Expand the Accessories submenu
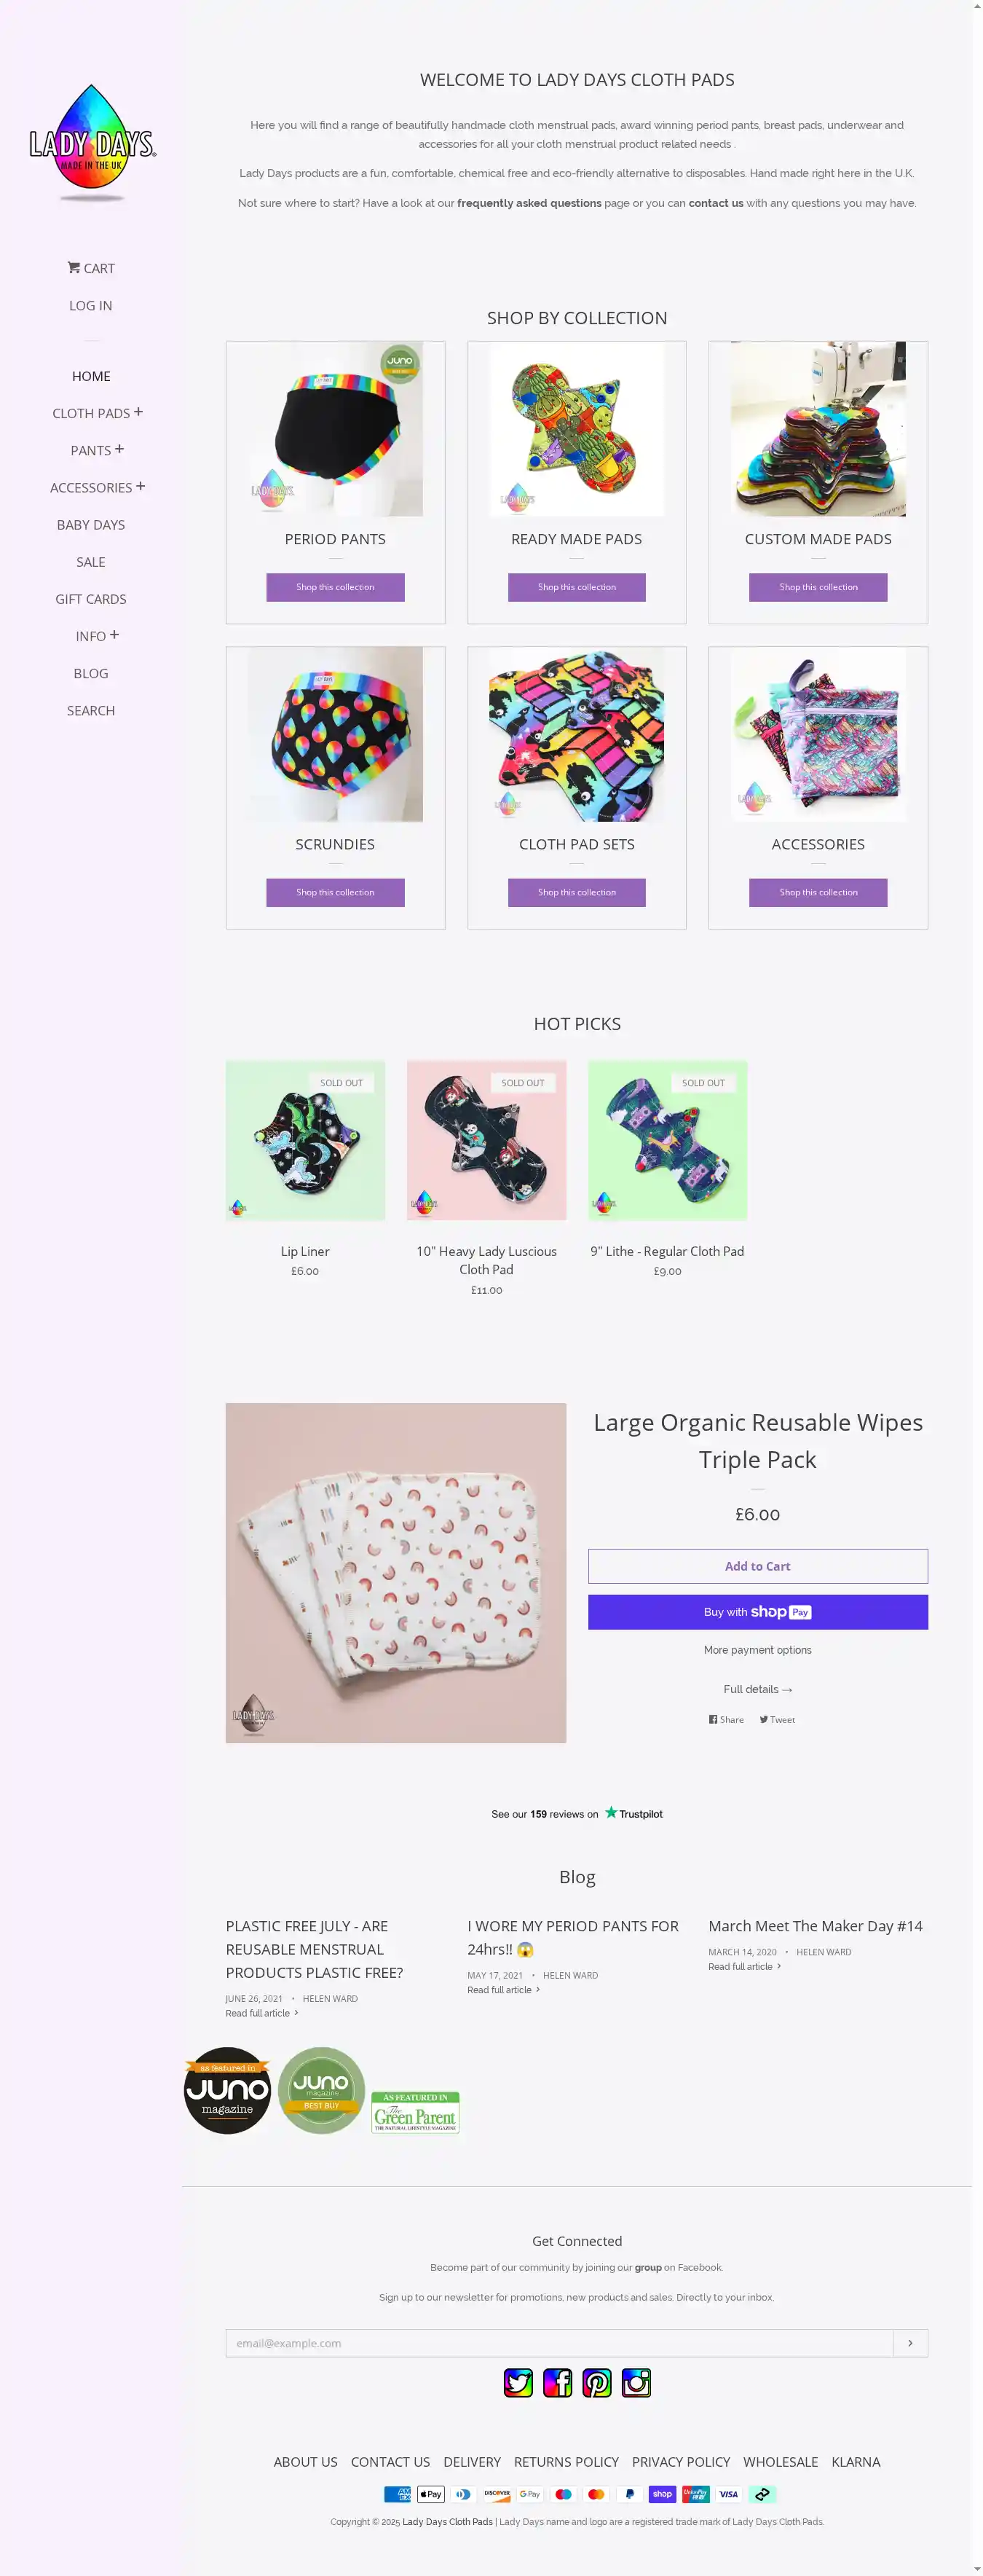 [x=140, y=486]
